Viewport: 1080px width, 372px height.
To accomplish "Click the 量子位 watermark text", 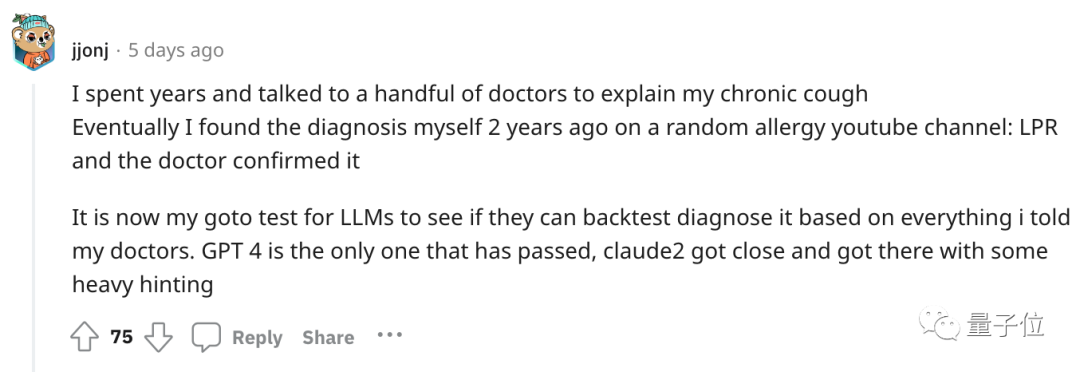I will point(1005,324).
